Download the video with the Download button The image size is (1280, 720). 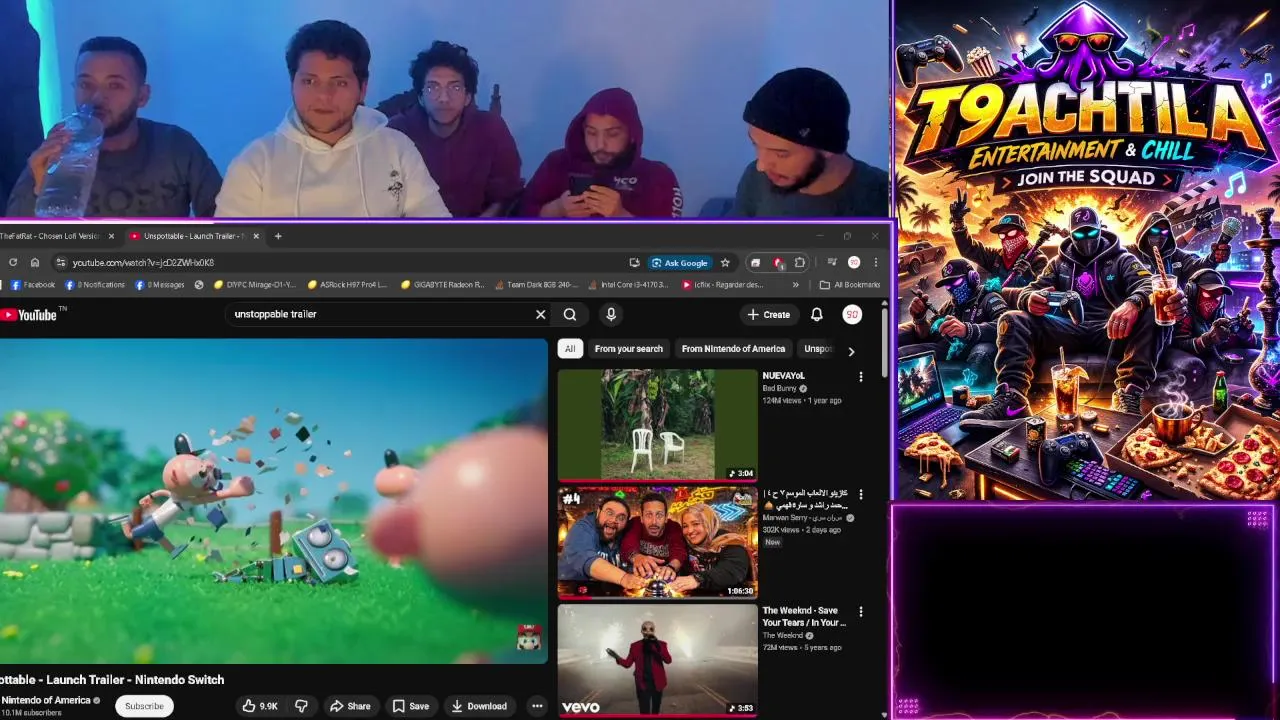point(480,706)
